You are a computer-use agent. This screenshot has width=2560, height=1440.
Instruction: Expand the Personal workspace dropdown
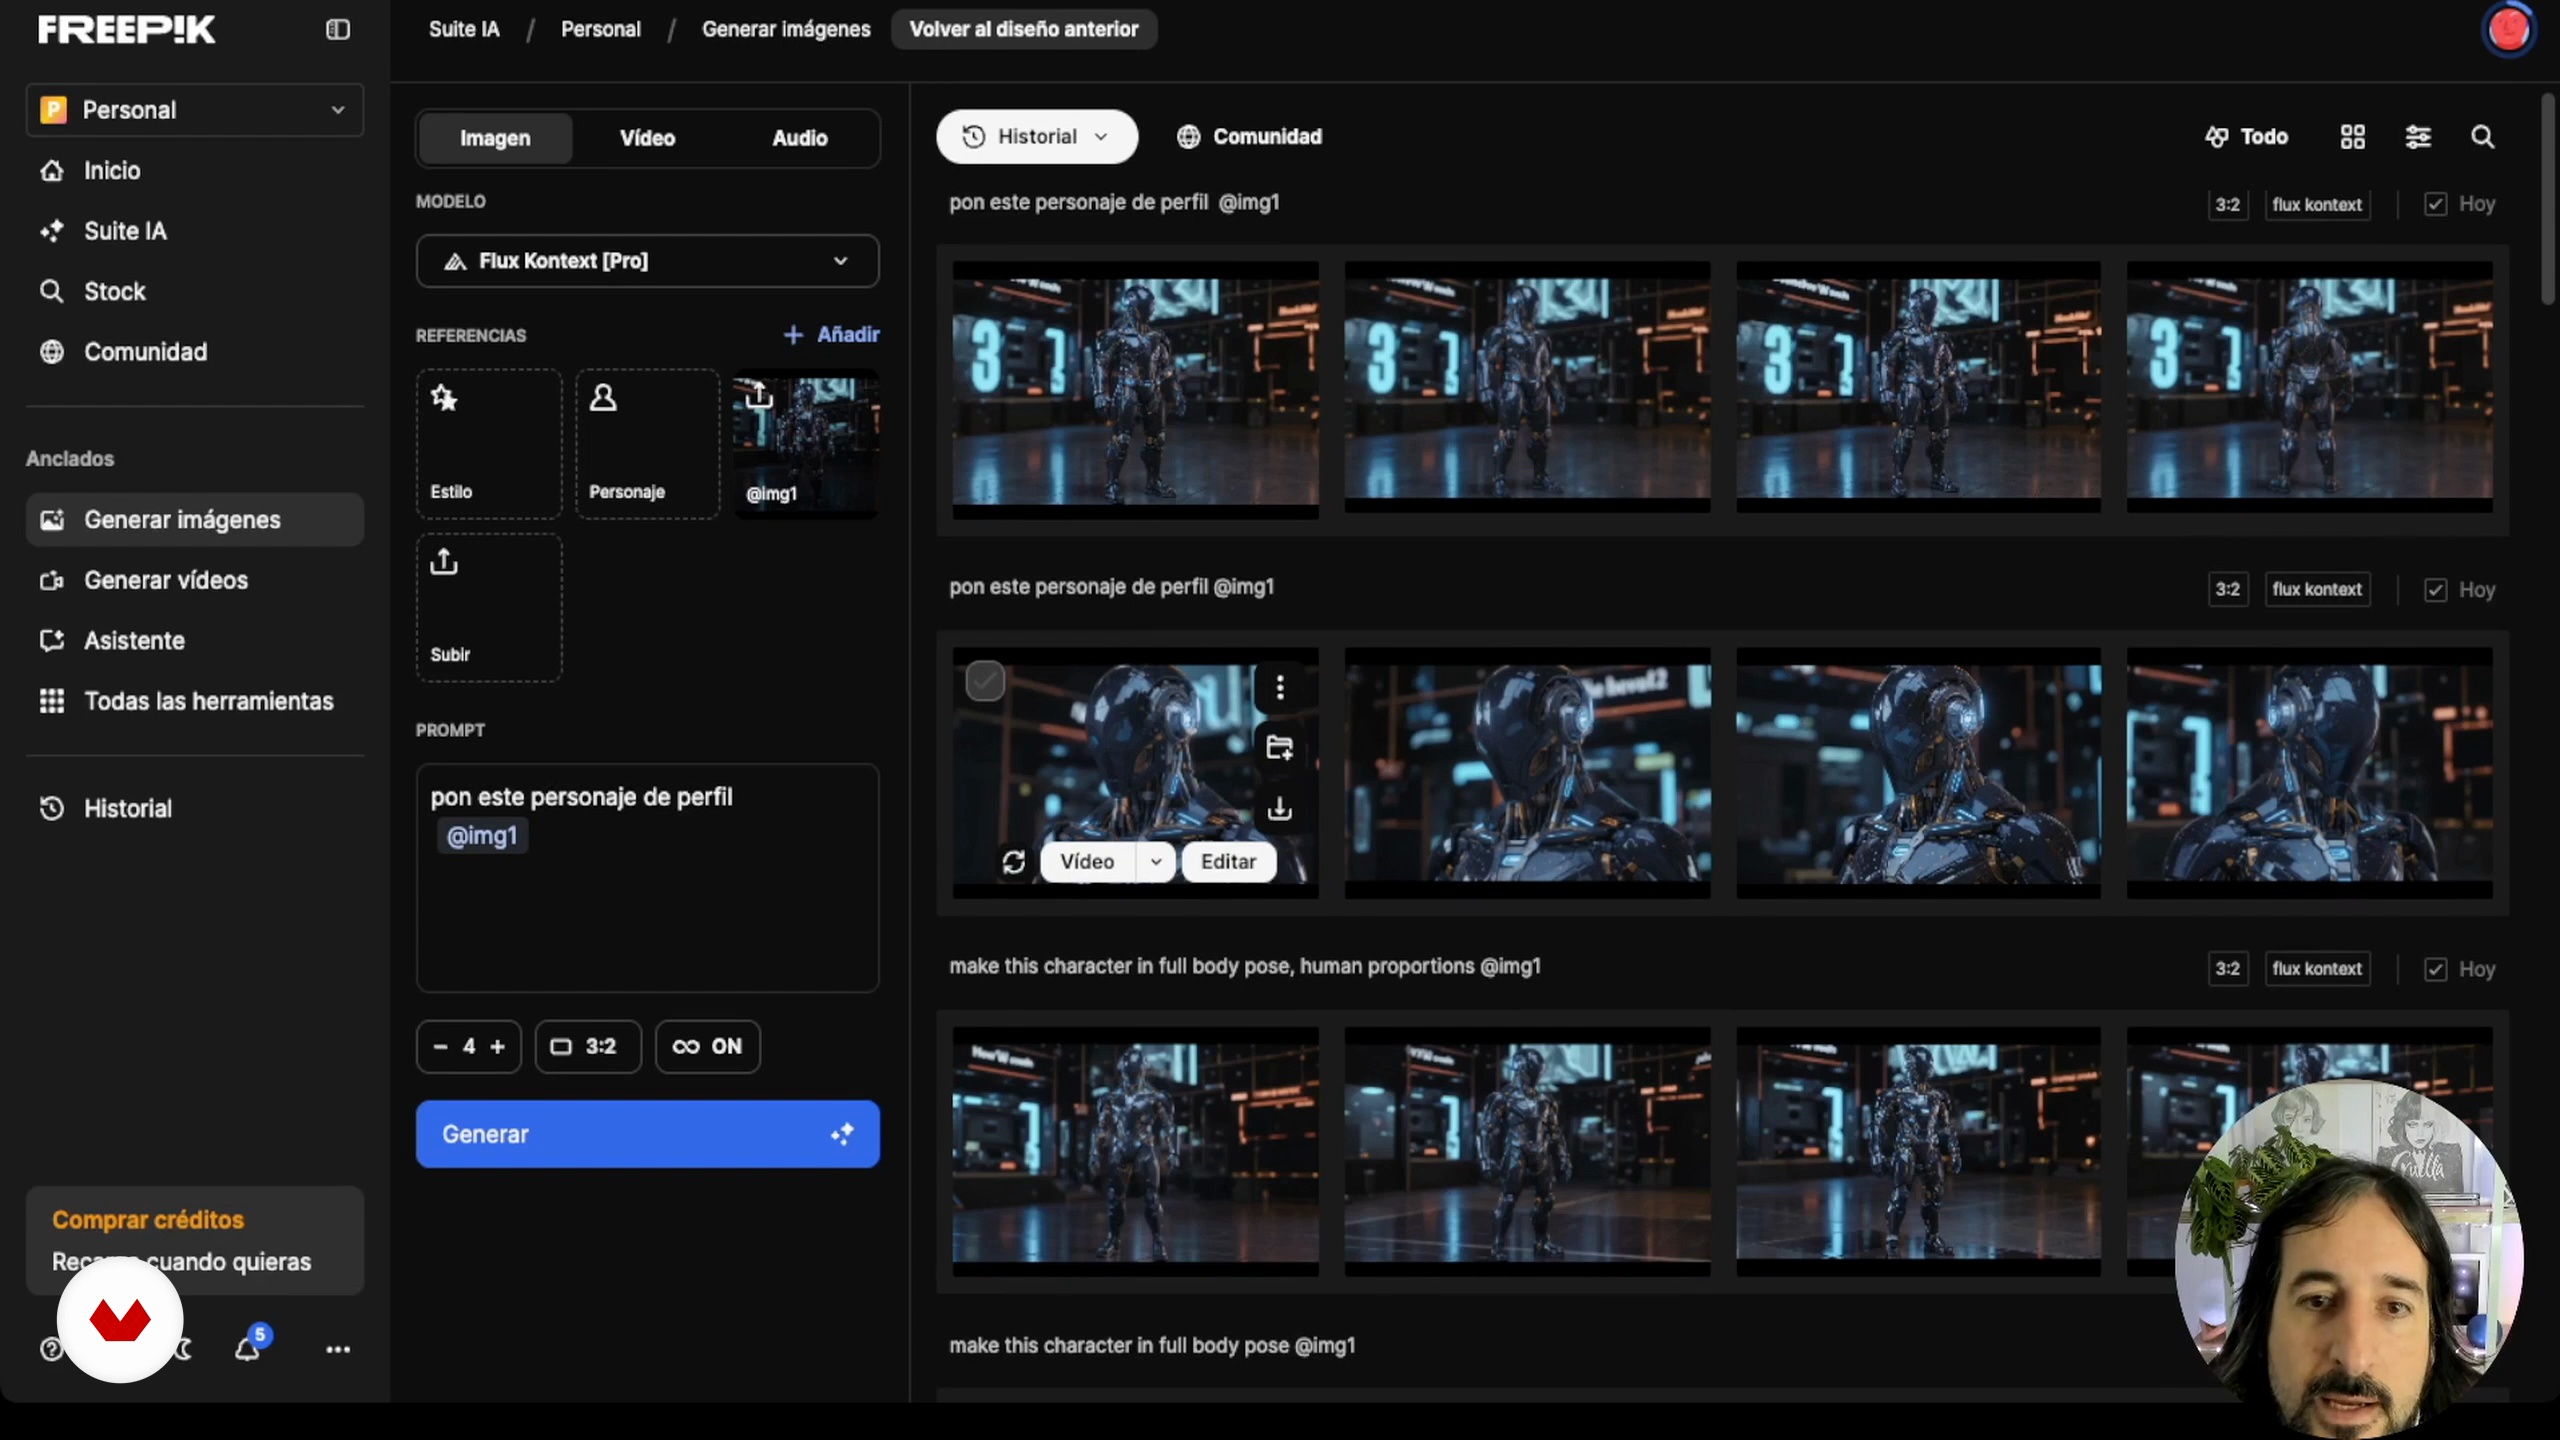(195, 110)
